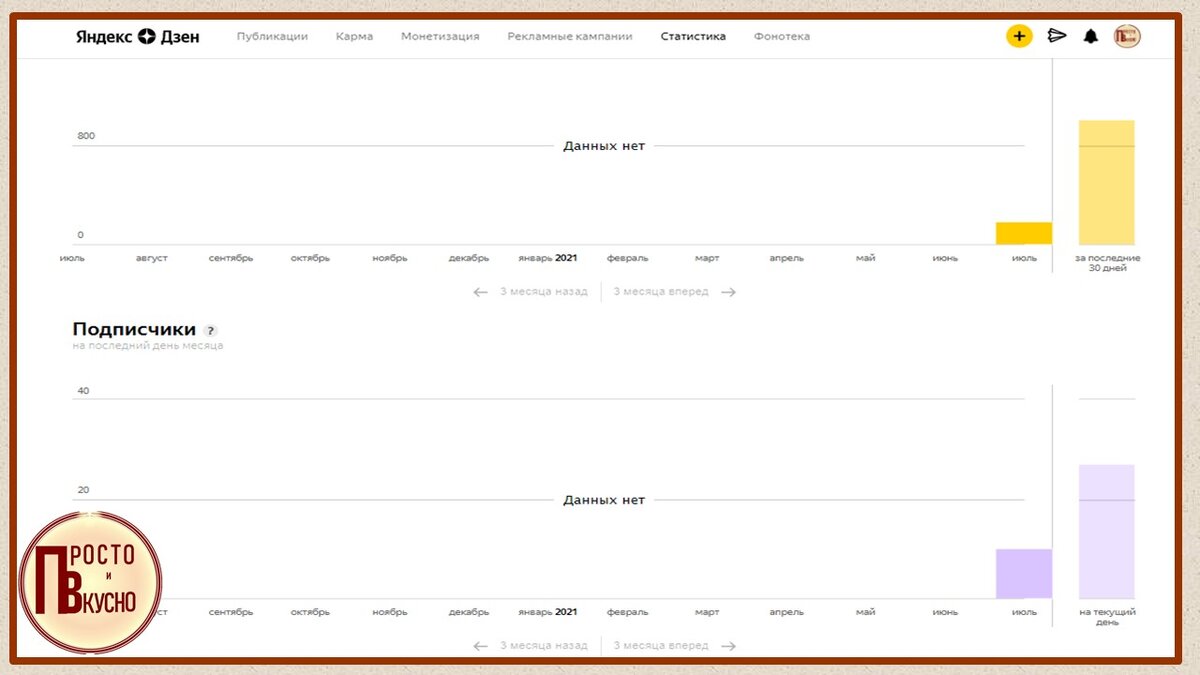This screenshot has width=1200, height=675.
Task: Click left arrow below subscribers chart
Action: tap(481, 646)
